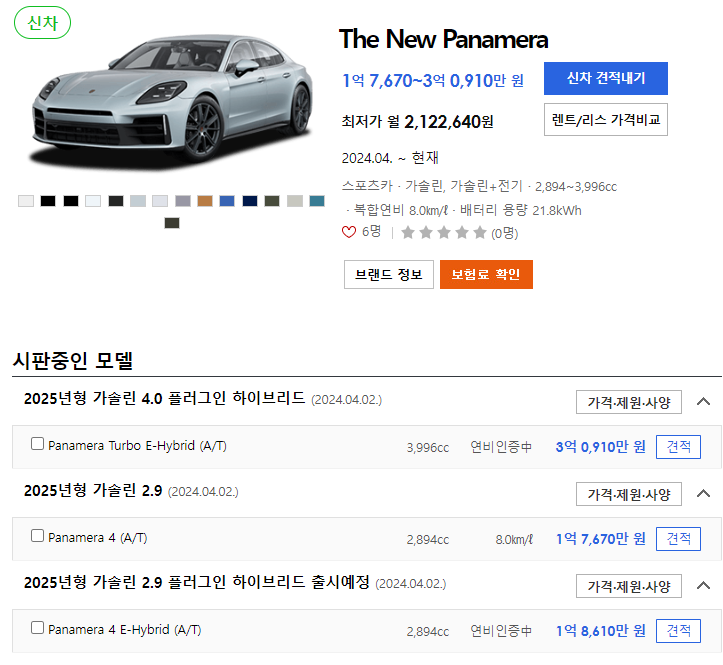Click the green 신차 badge
723x665 pixels.
pos(42,23)
